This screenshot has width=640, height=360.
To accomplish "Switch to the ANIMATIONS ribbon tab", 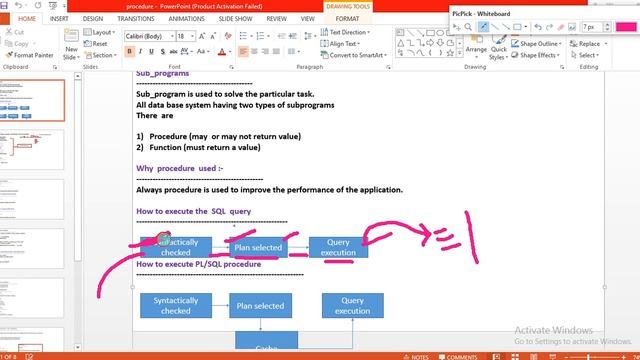I will tap(187, 19).
